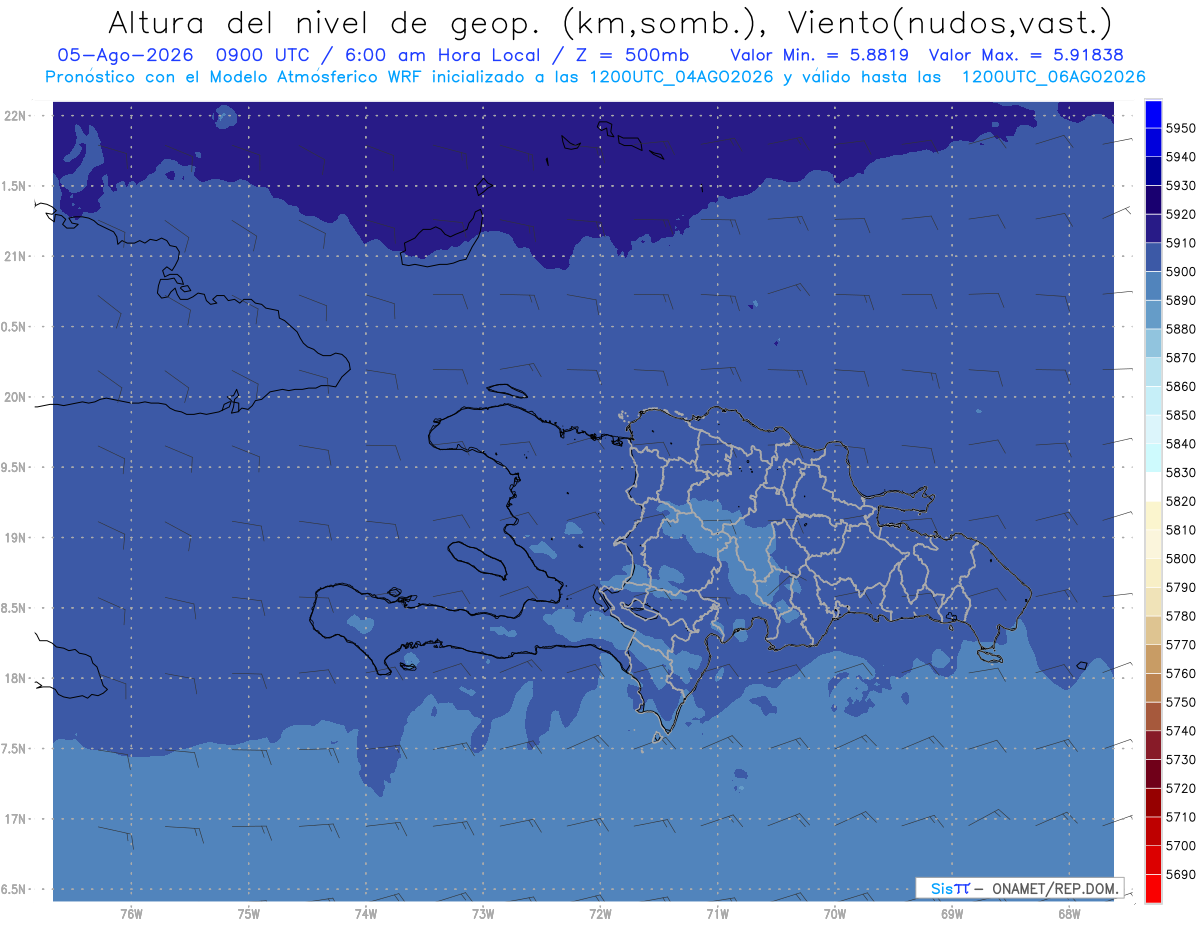The image size is (1200, 927).
Task: Click the '5760' color bar value
Action: pyautogui.click(x=1181, y=673)
